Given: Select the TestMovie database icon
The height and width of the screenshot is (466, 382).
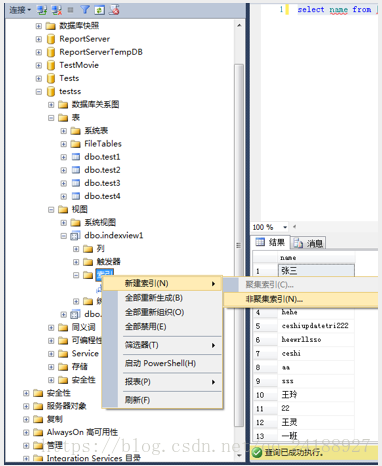Looking at the screenshot, I should [51, 65].
